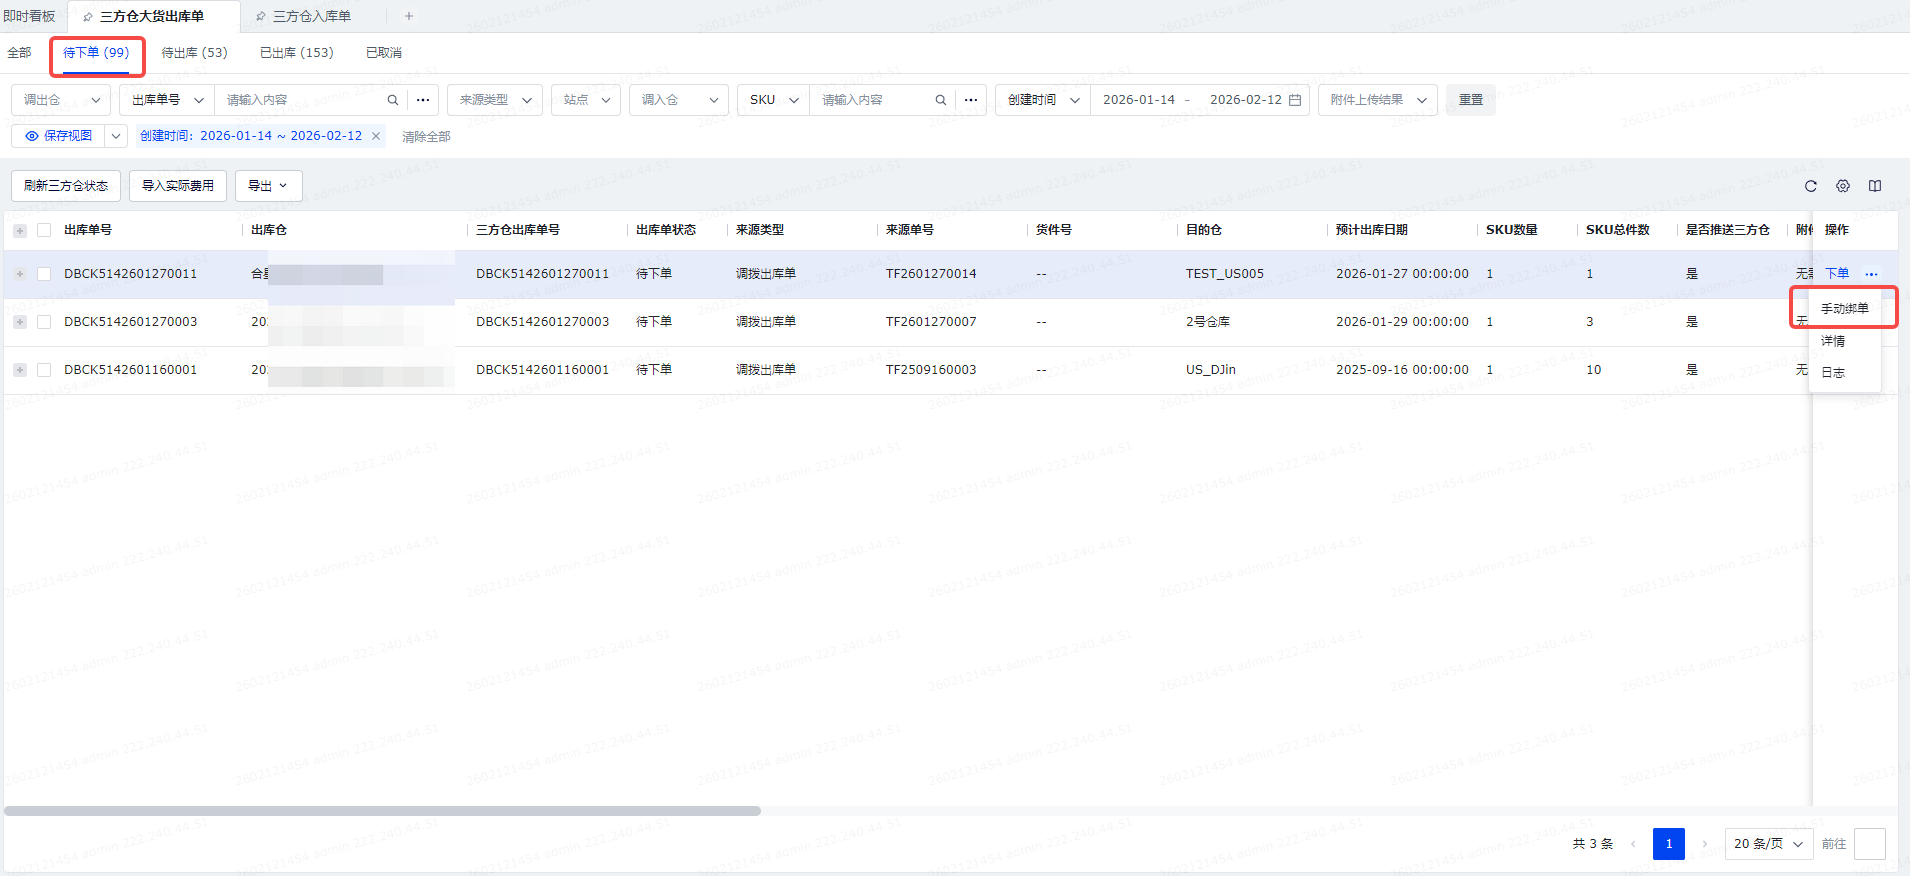This screenshot has width=1910, height=876.
Task: Check the box for DBCK5142601270003 row
Action: click(44, 322)
